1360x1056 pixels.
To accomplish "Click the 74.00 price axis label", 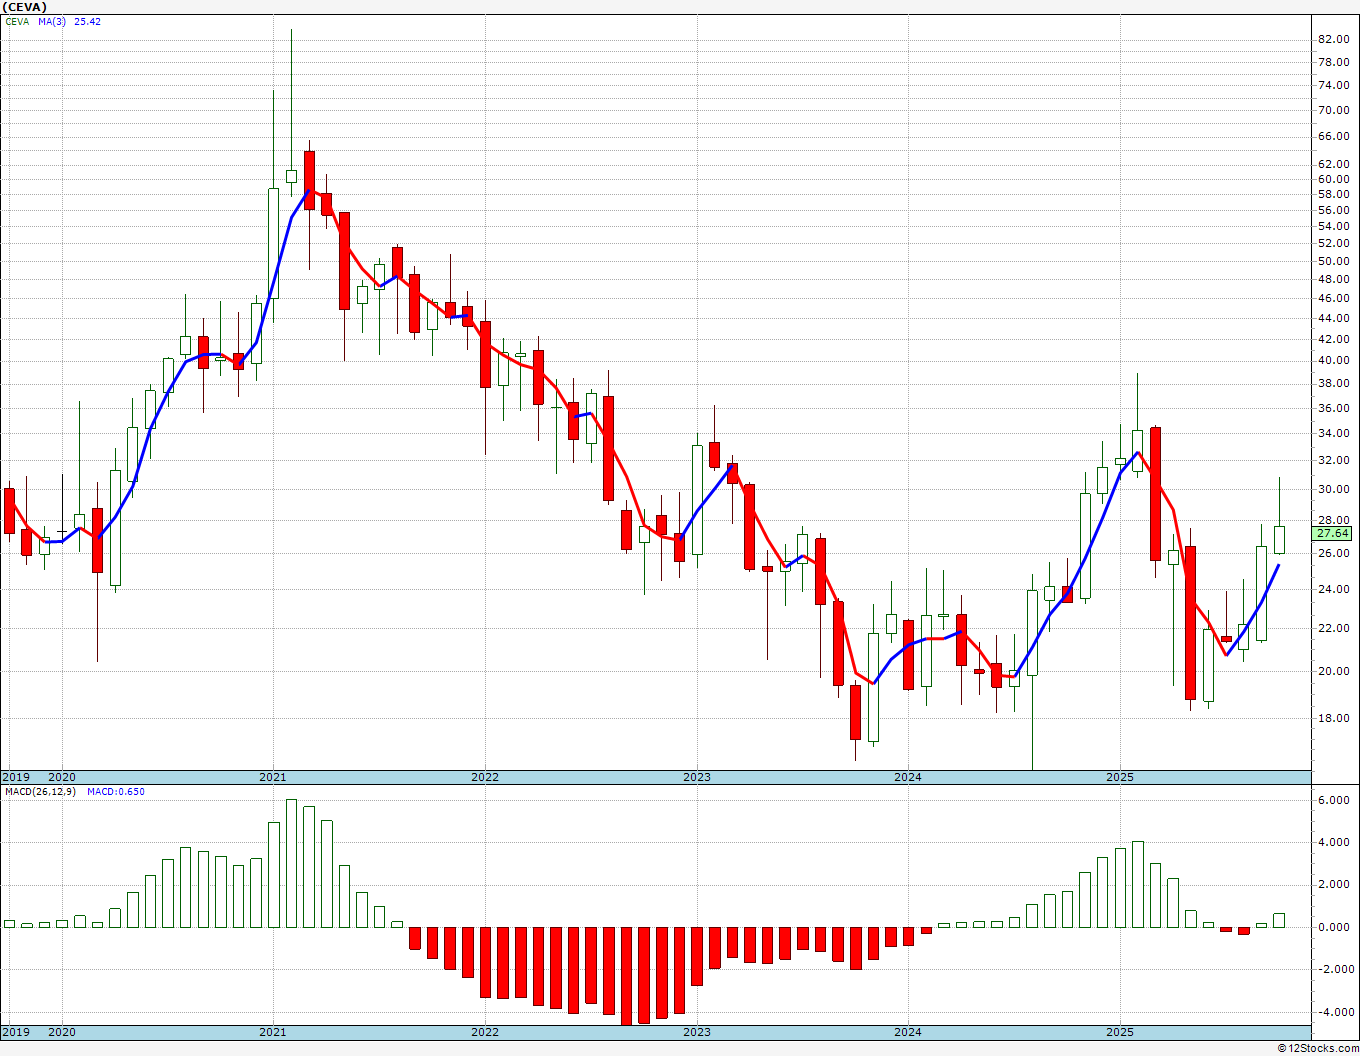I will coord(1334,86).
